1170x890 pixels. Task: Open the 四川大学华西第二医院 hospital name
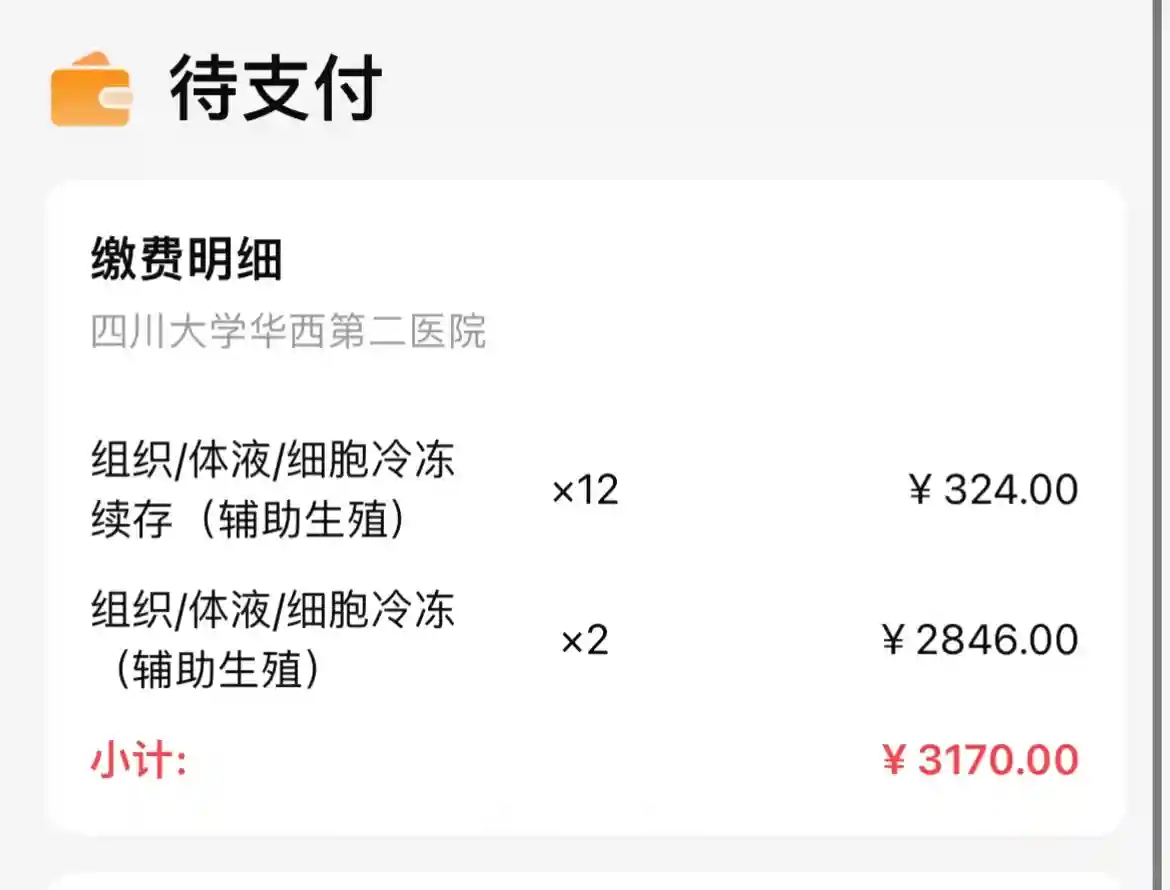tap(289, 331)
